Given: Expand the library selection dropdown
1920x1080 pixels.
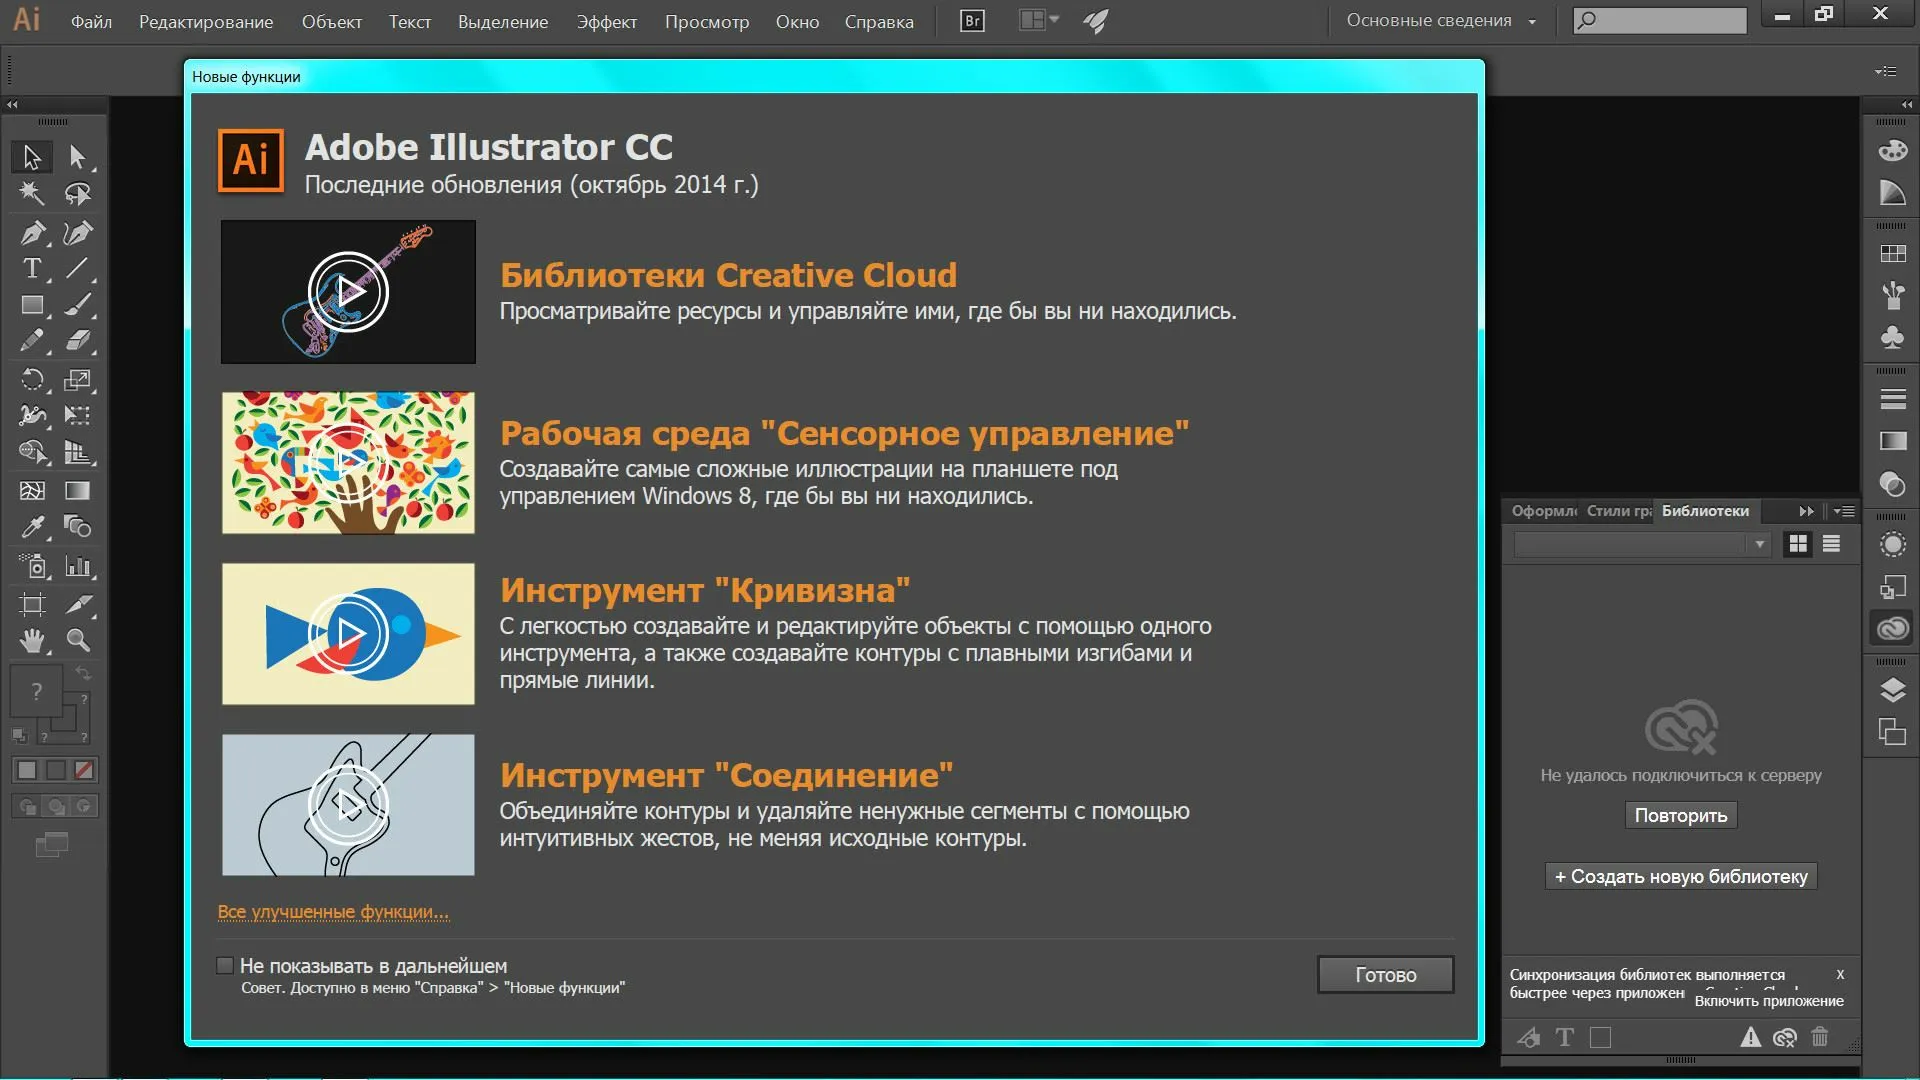Looking at the screenshot, I should click(1759, 544).
